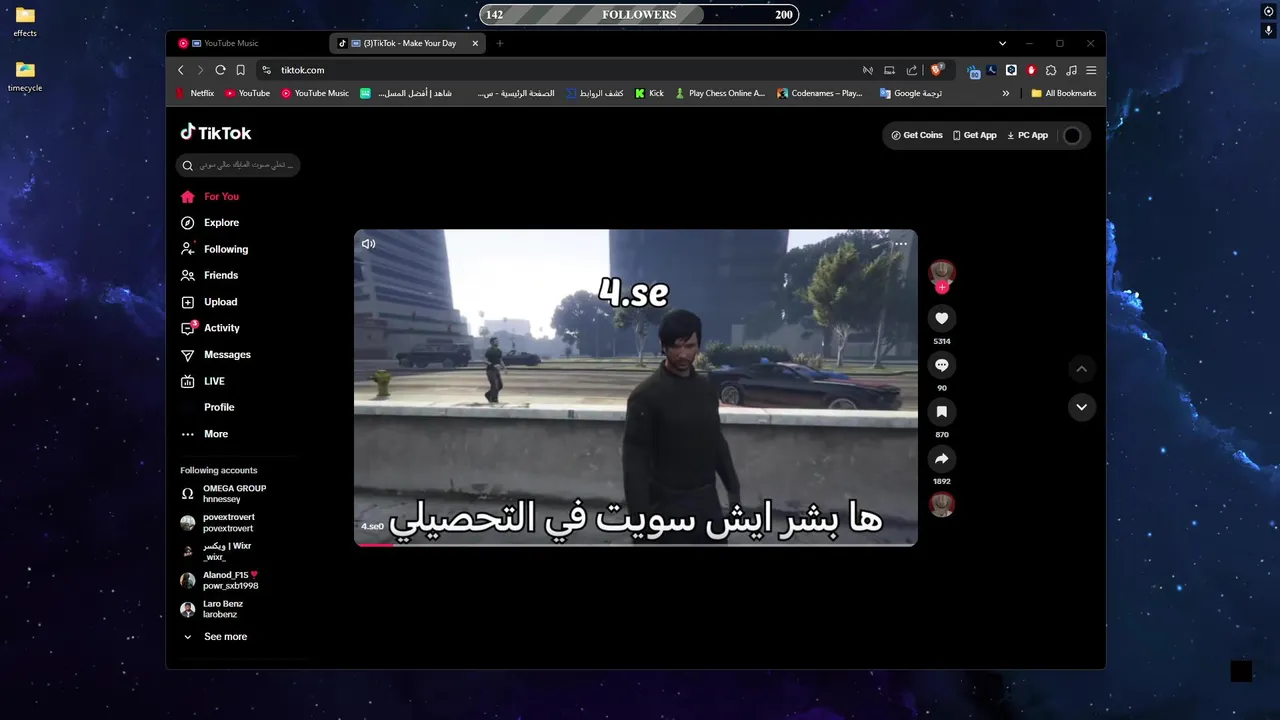Click the PC App button
The image size is (1280, 720).
pyautogui.click(x=1028, y=135)
